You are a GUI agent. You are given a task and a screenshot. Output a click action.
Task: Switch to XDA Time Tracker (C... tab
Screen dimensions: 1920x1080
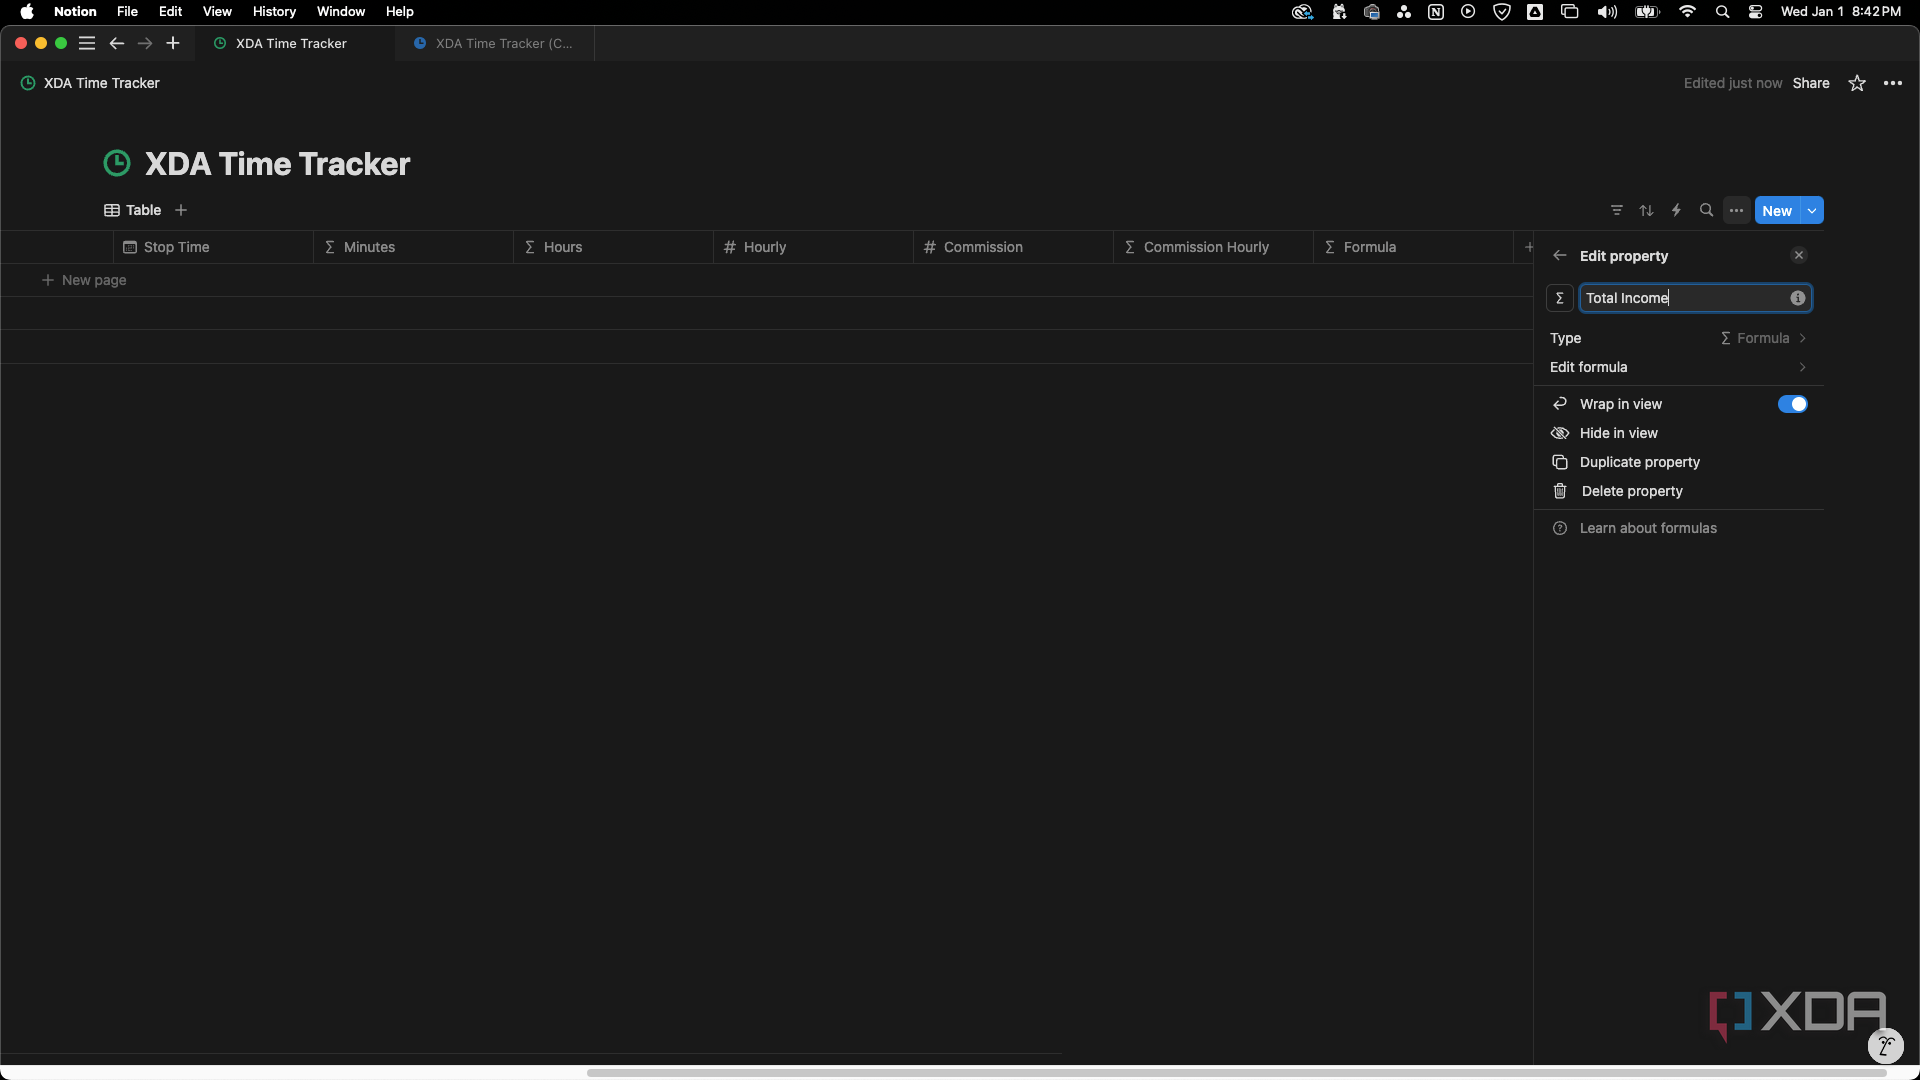pyautogui.click(x=494, y=43)
